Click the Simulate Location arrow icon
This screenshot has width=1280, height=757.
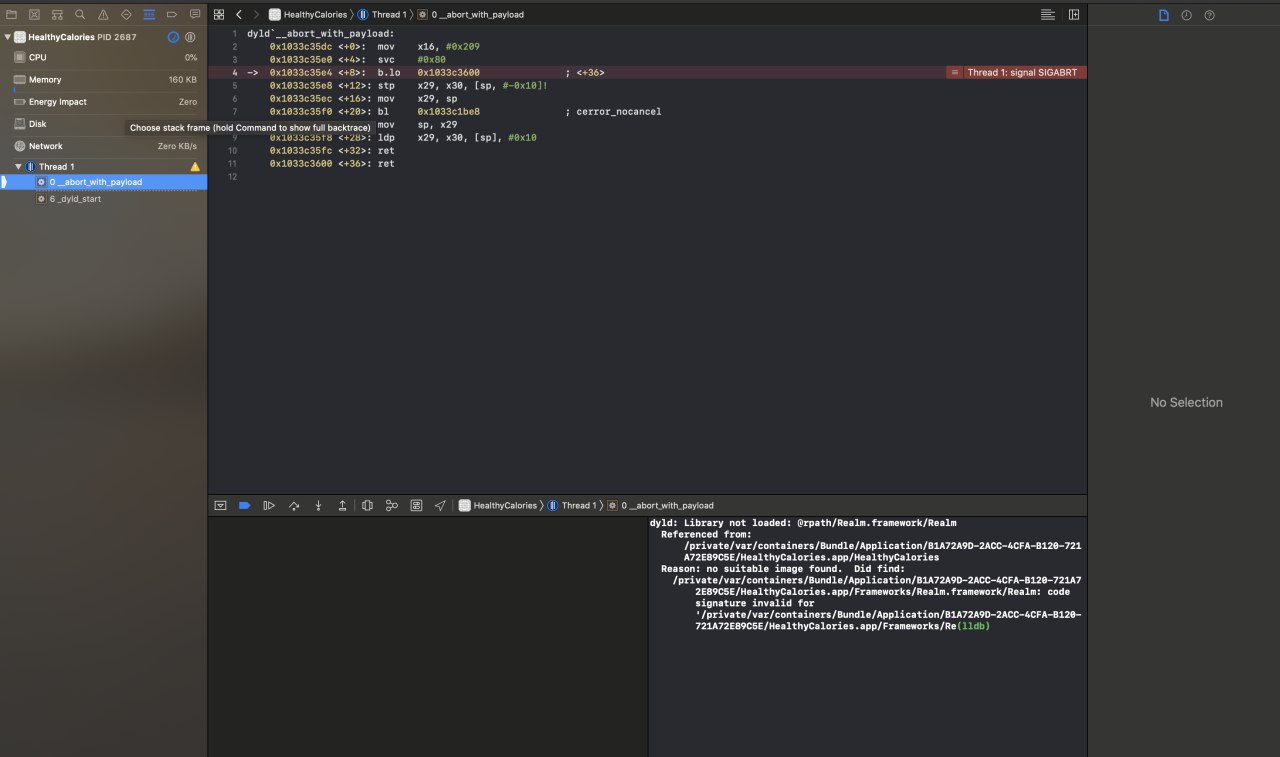pyautogui.click(x=440, y=506)
